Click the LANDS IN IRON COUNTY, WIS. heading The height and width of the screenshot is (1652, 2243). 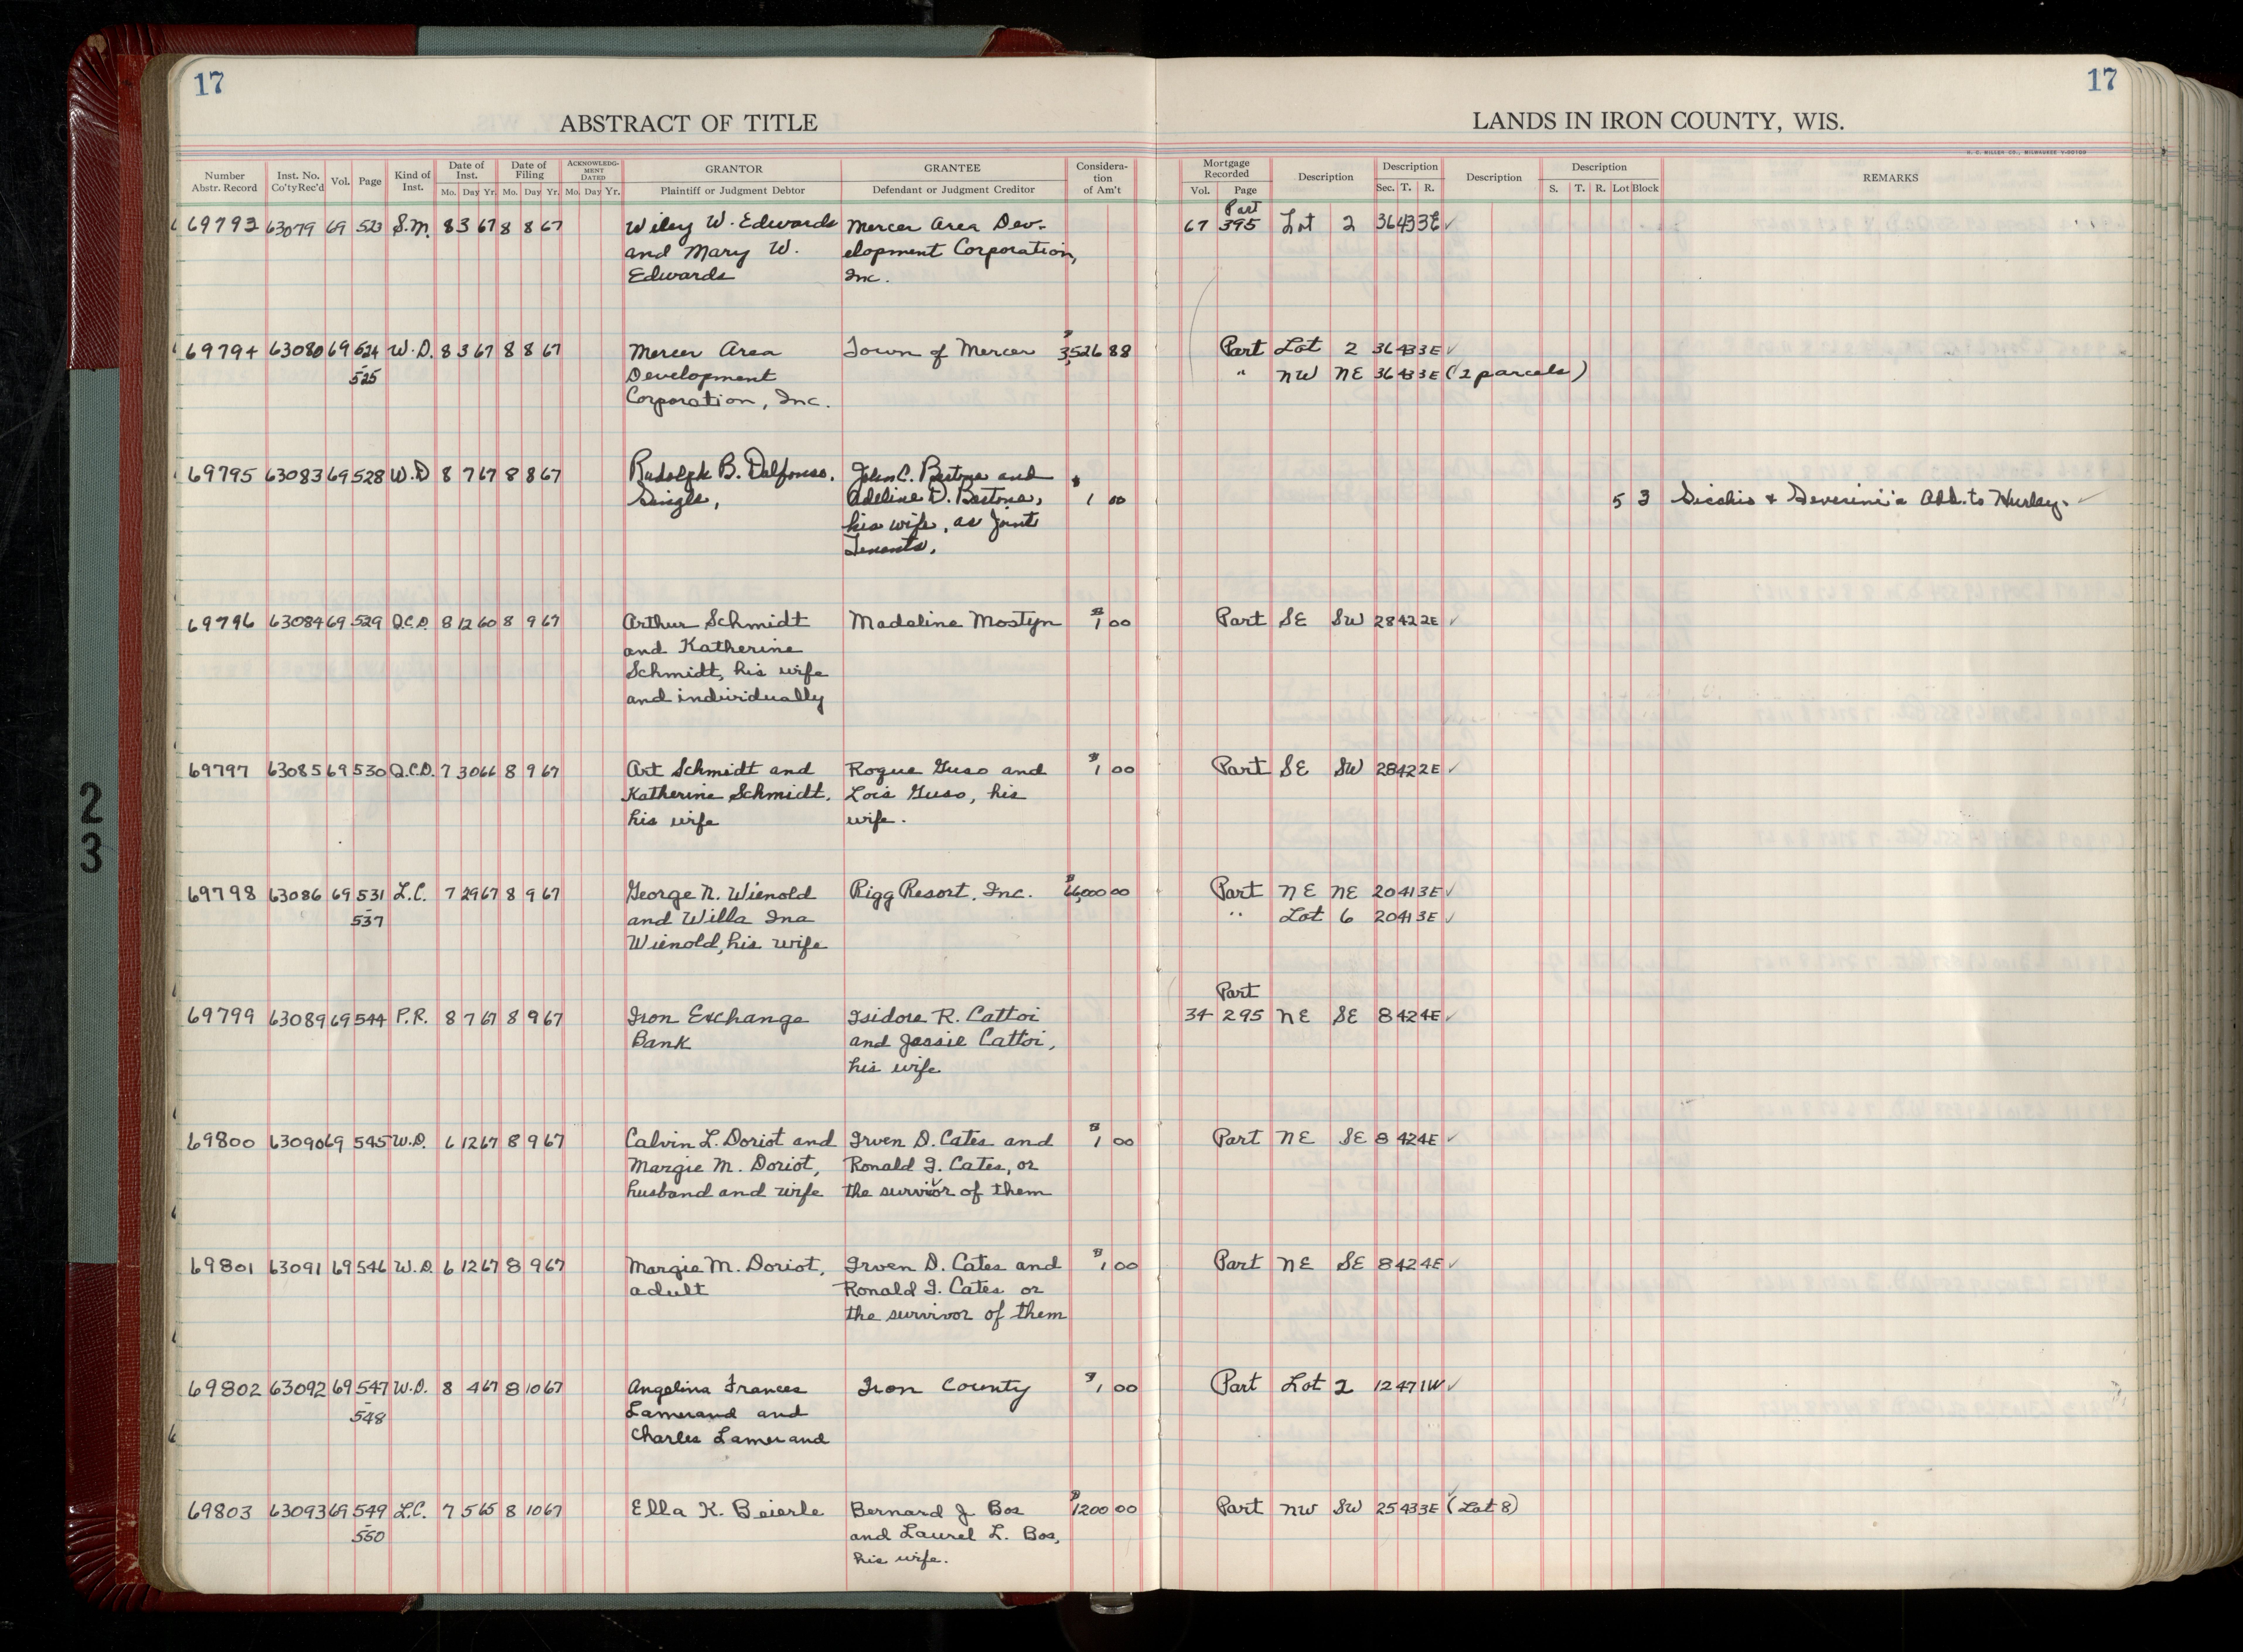coord(1658,122)
